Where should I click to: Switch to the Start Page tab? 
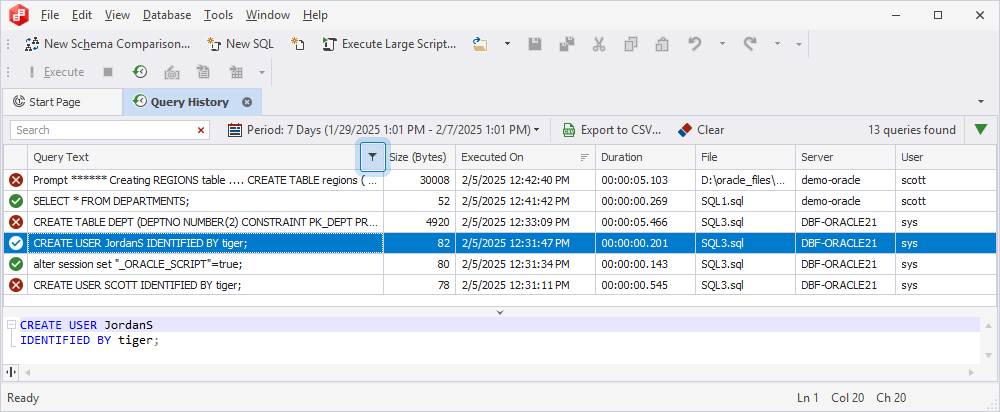(62, 102)
